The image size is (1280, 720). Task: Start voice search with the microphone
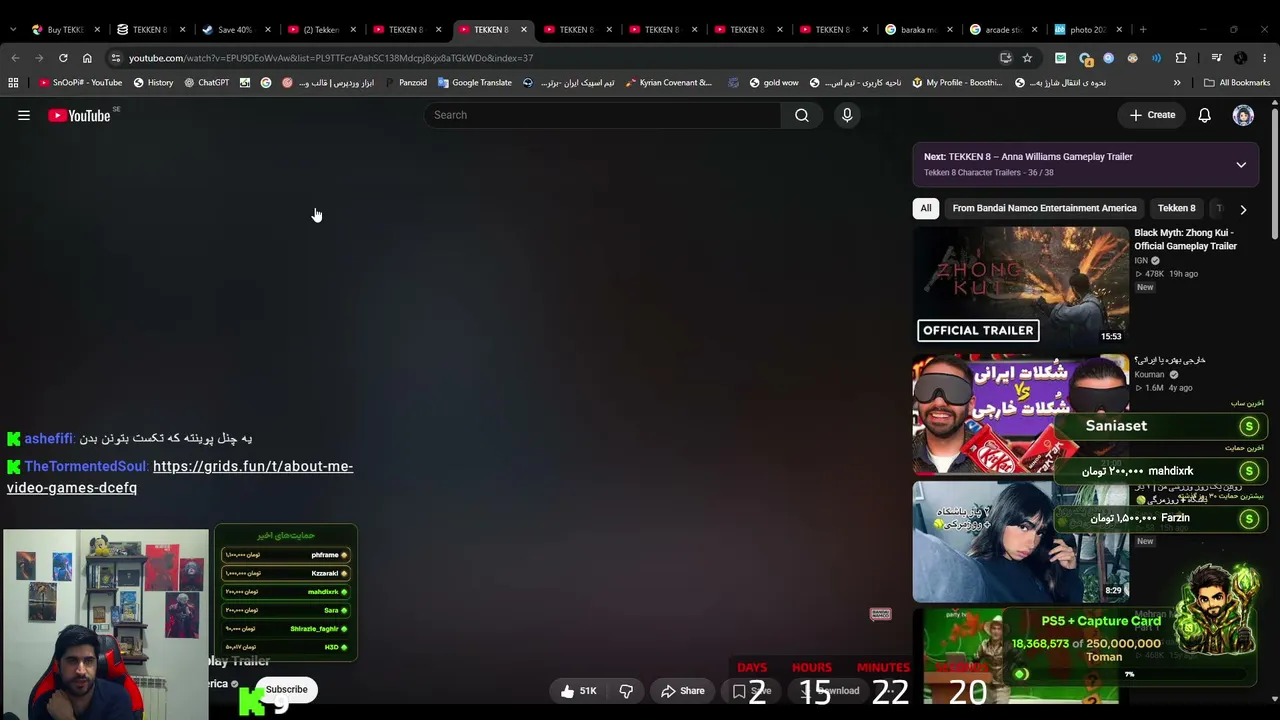(x=847, y=115)
